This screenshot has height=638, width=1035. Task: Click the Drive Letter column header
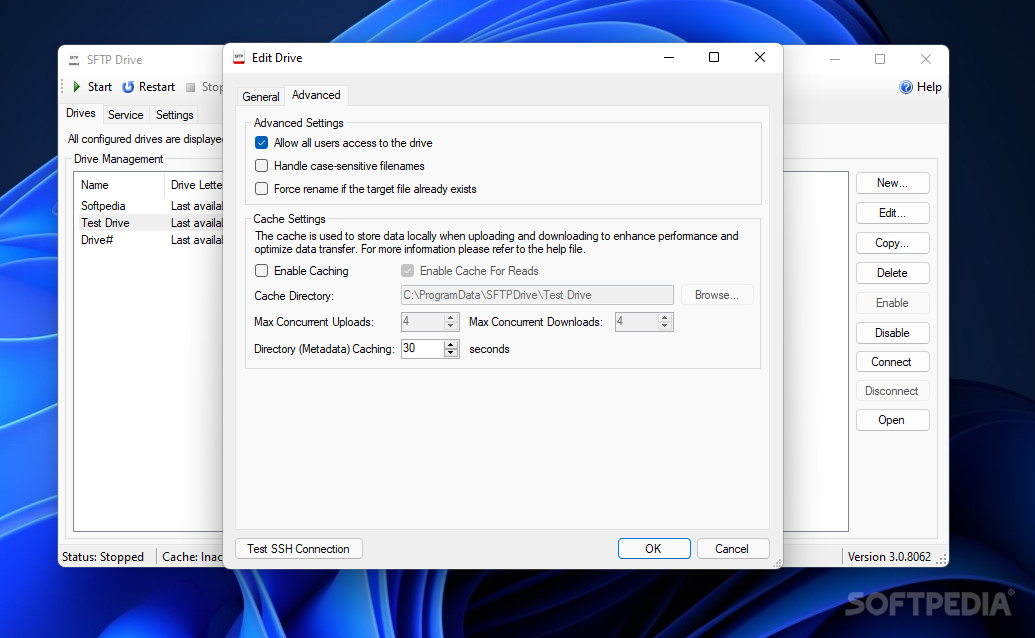196,185
